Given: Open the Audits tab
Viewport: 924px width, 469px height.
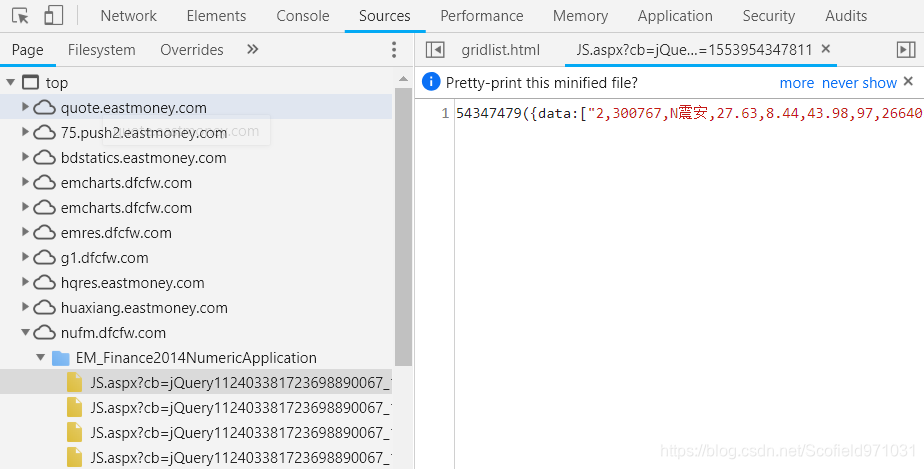Looking at the screenshot, I should coord(846,16).
